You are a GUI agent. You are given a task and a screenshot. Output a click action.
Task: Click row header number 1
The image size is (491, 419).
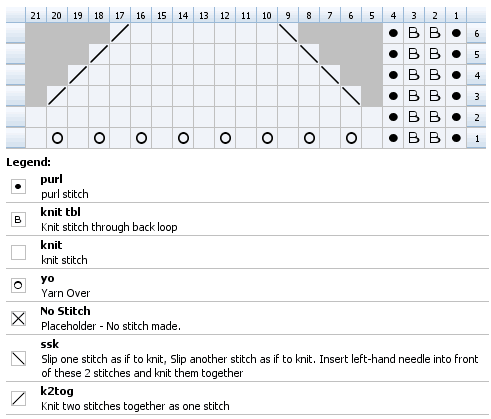(x=476, y=138)
